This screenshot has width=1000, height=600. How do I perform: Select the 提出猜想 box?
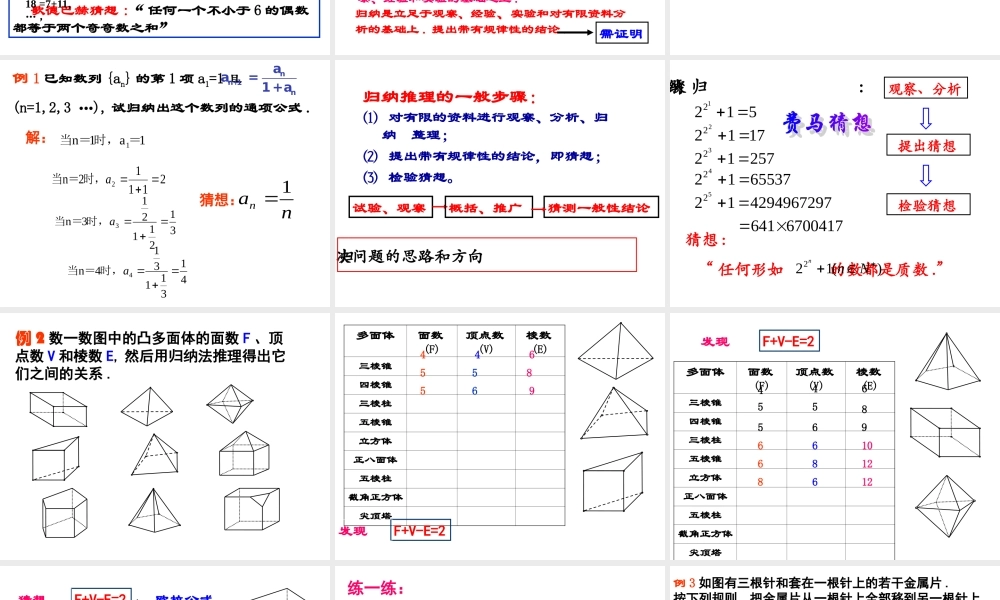928,145
